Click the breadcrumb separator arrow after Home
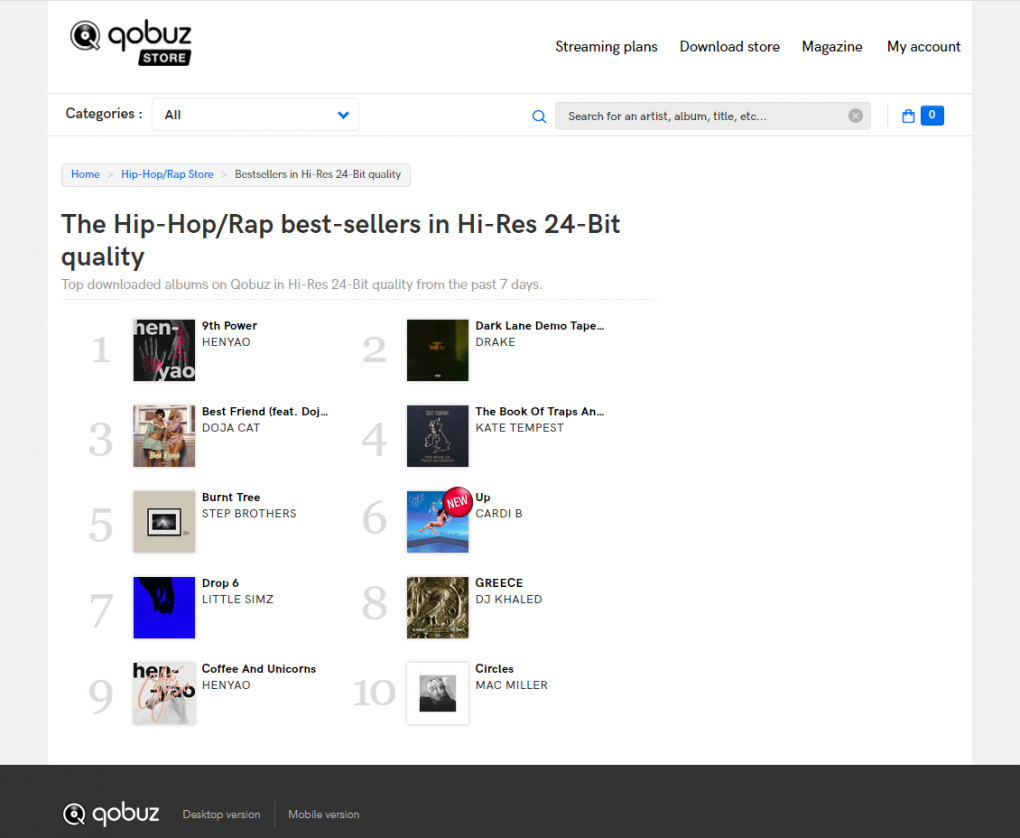1020x838 pixels. point(108,174)
